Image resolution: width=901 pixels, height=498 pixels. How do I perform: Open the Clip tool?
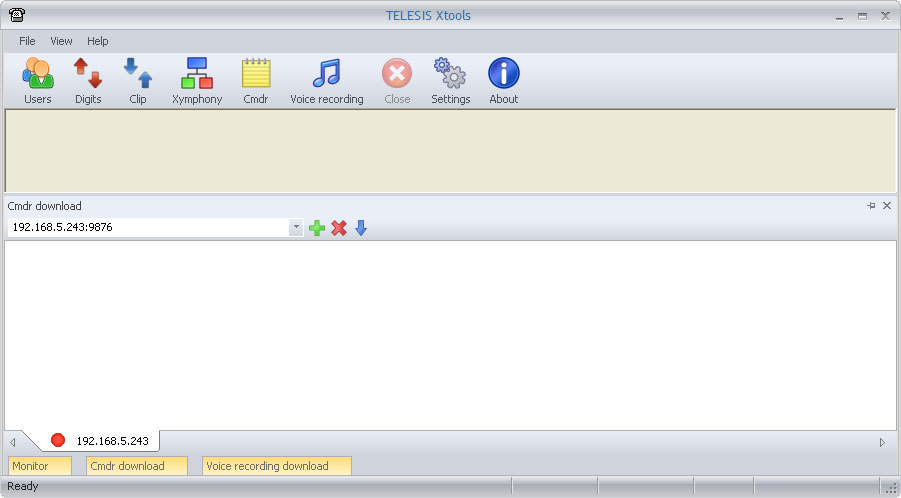138,81
